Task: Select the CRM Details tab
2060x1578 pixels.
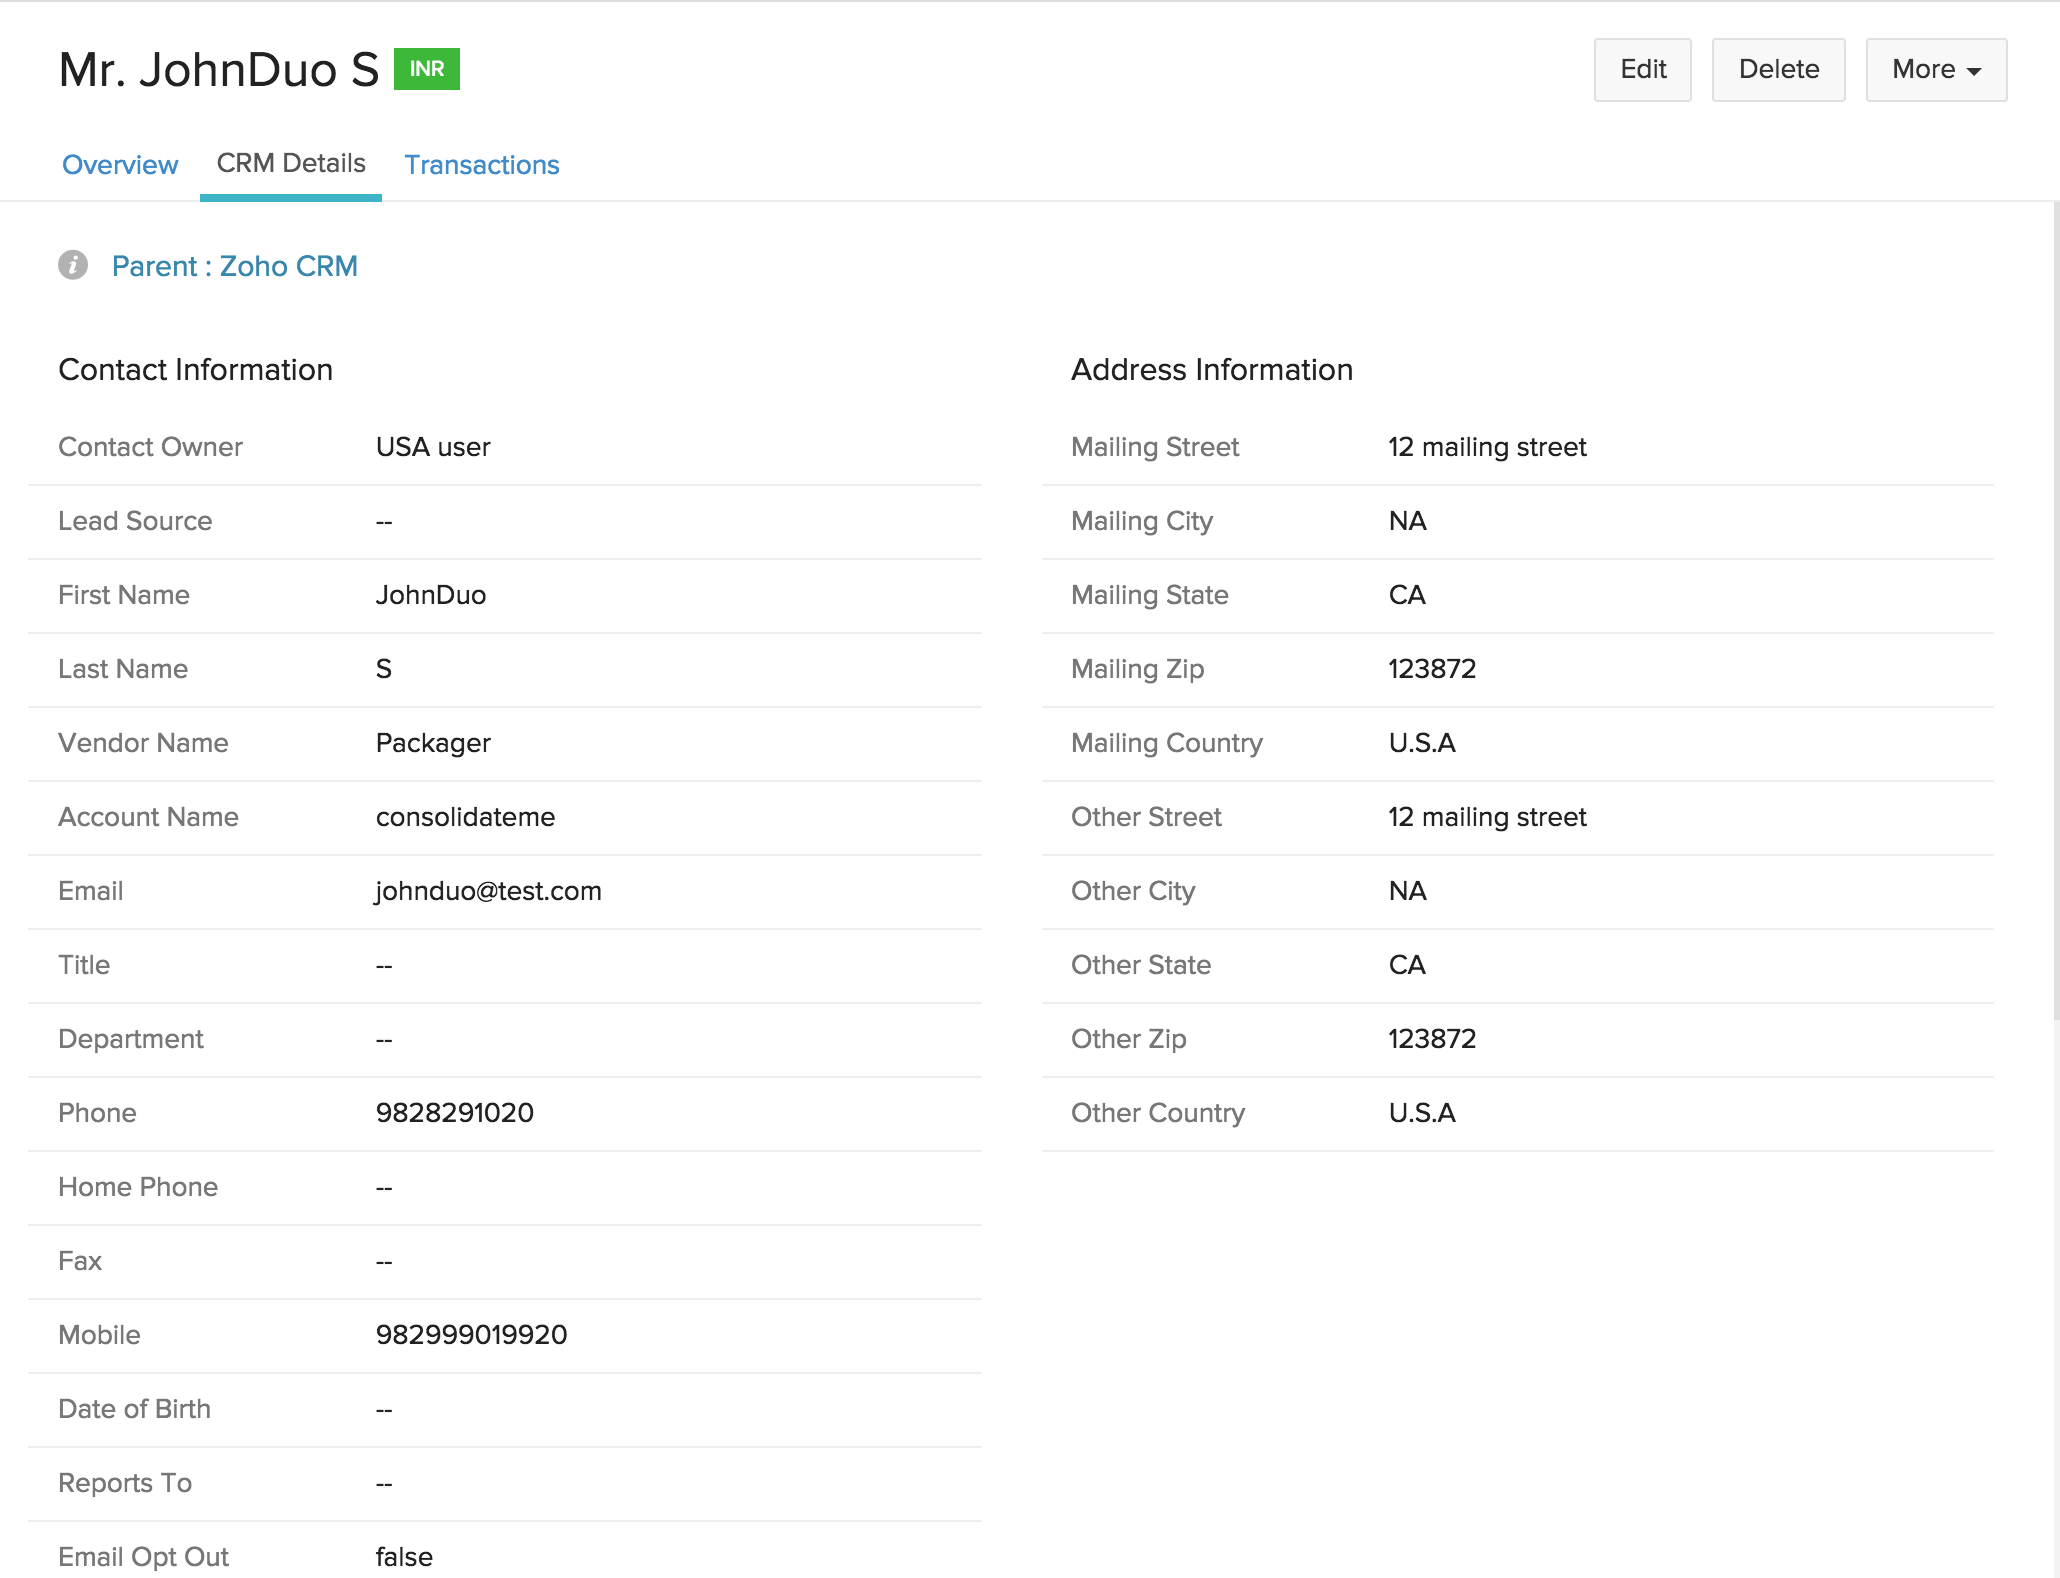Action: (x=290, y=163)
